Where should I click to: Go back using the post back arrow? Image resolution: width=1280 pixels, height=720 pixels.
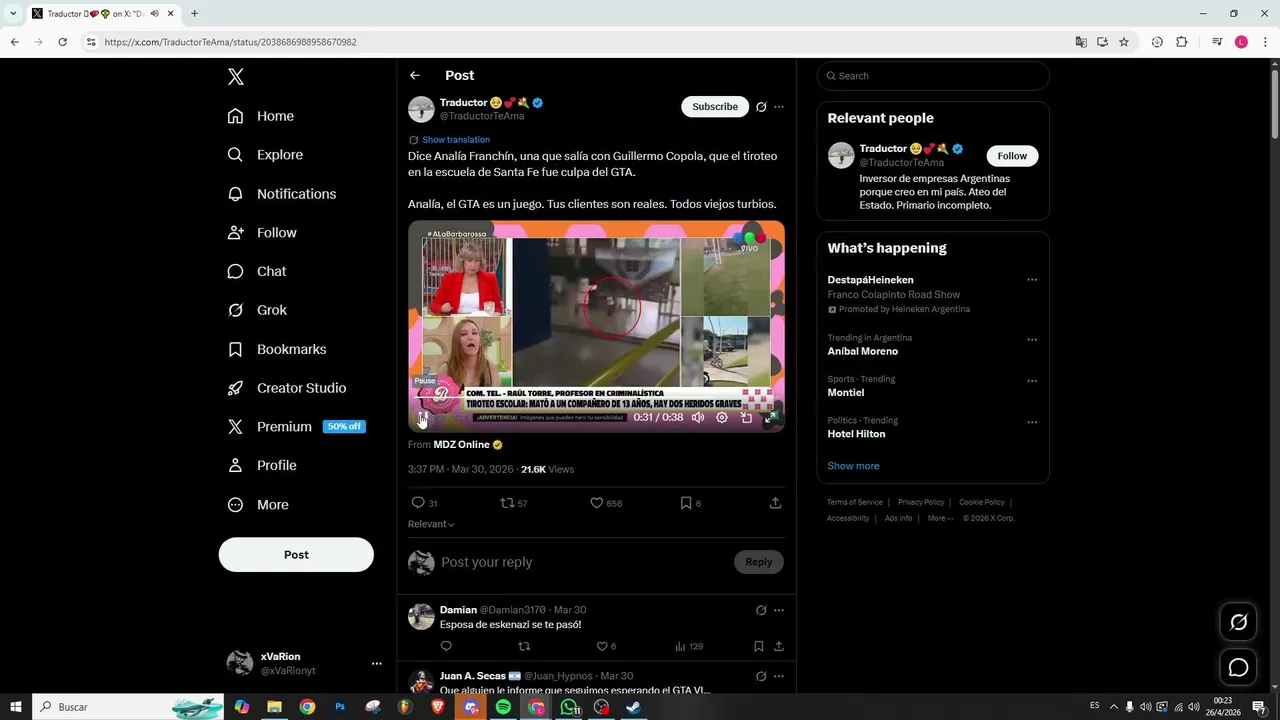tap(415, 76)
